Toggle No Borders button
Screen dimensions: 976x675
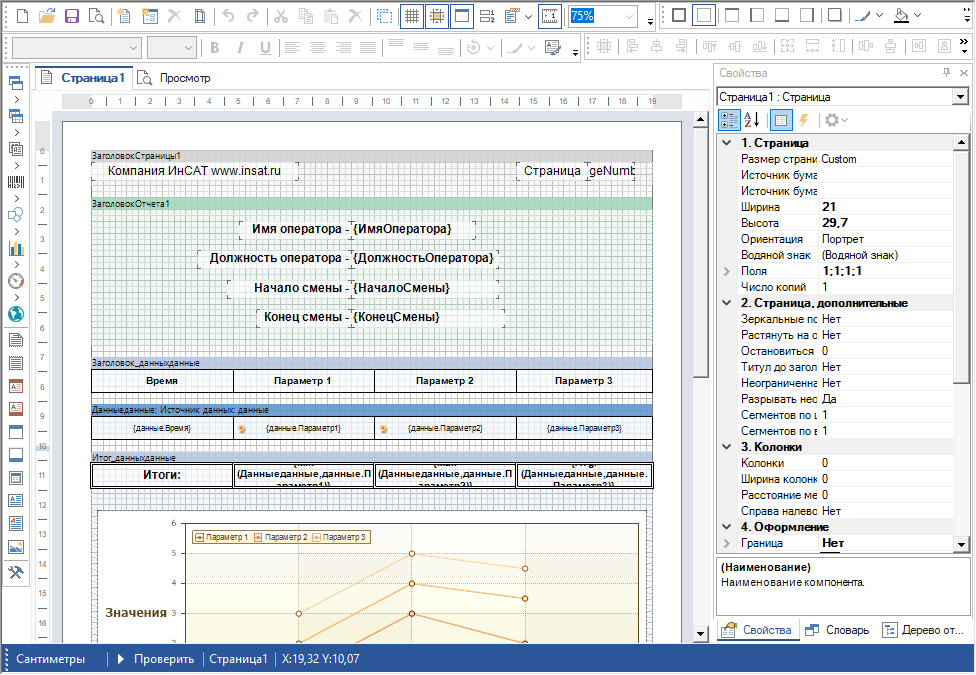coord(703,15)
